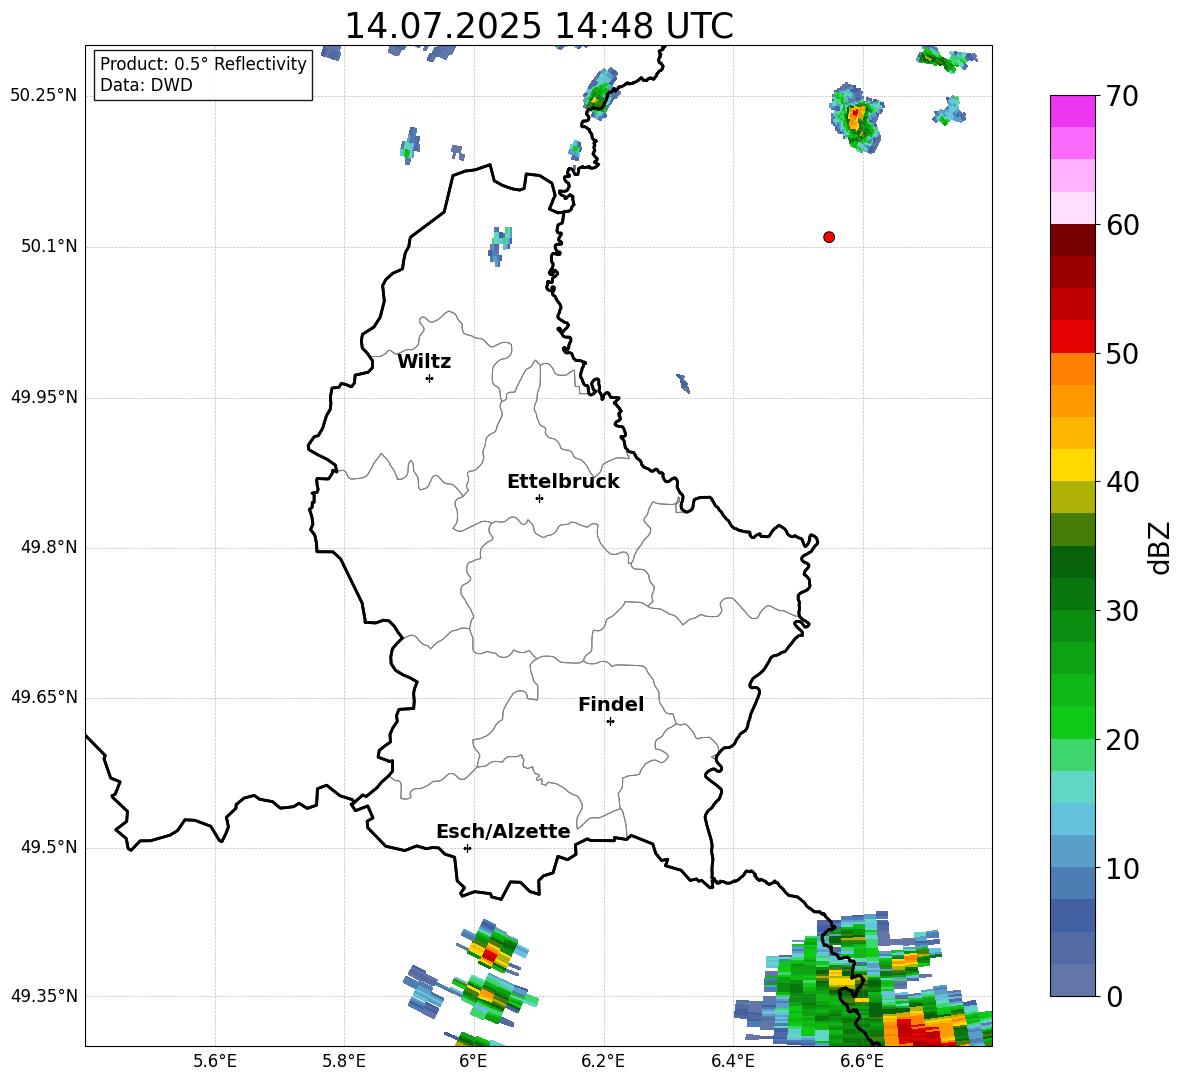
Task: Click the 70 tick on the colorbar
Action: pyautogui.click(x=1122, y=96)
